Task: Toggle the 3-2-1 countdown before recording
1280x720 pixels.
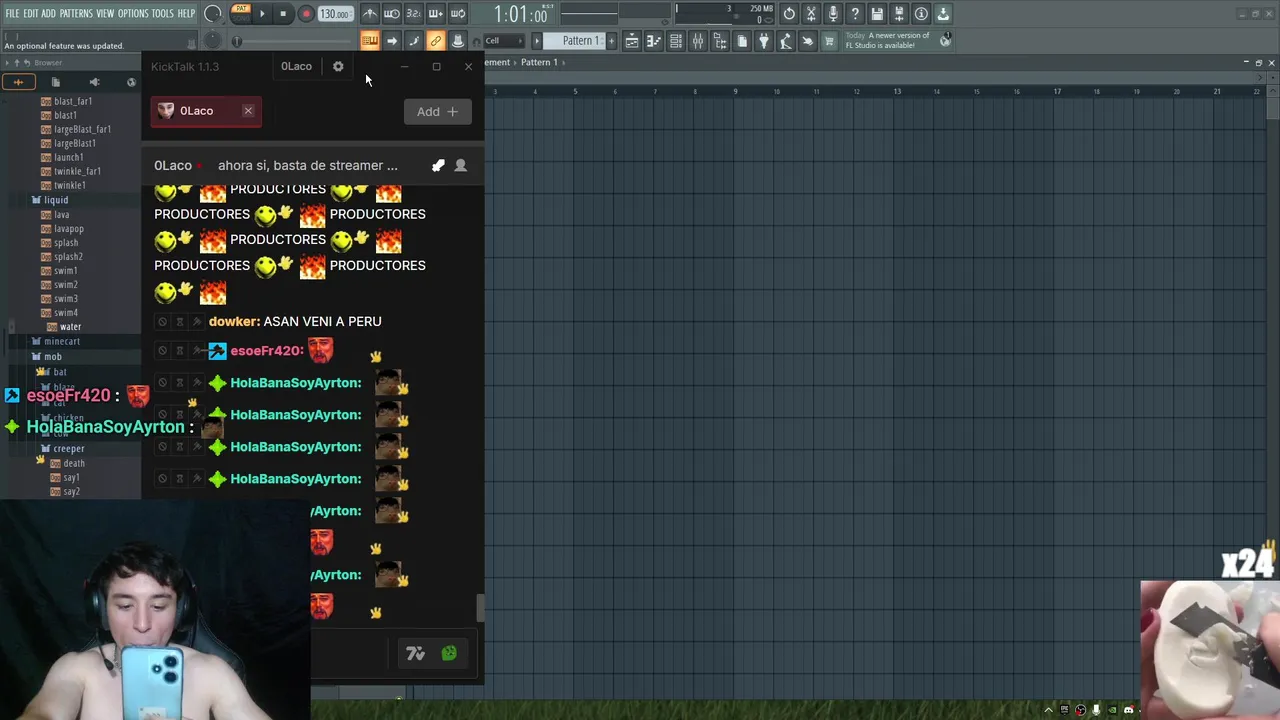Action: (414, 14)
